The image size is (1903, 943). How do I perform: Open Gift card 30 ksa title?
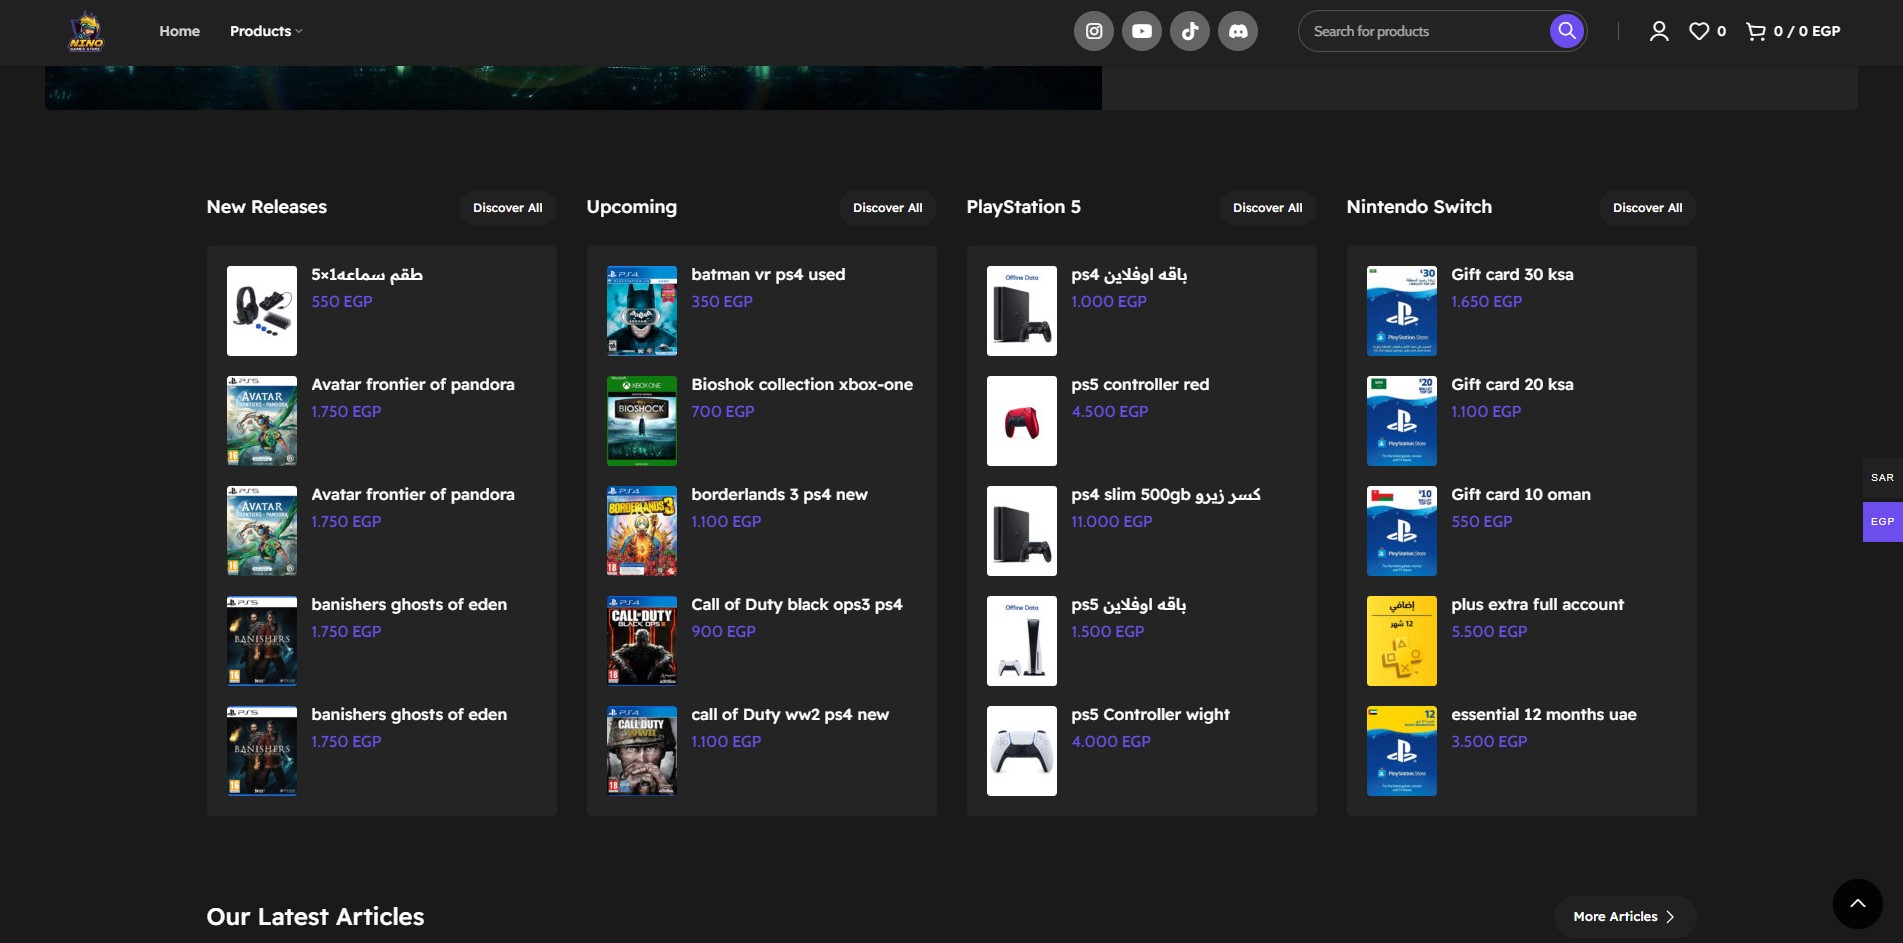[1512, 275]
